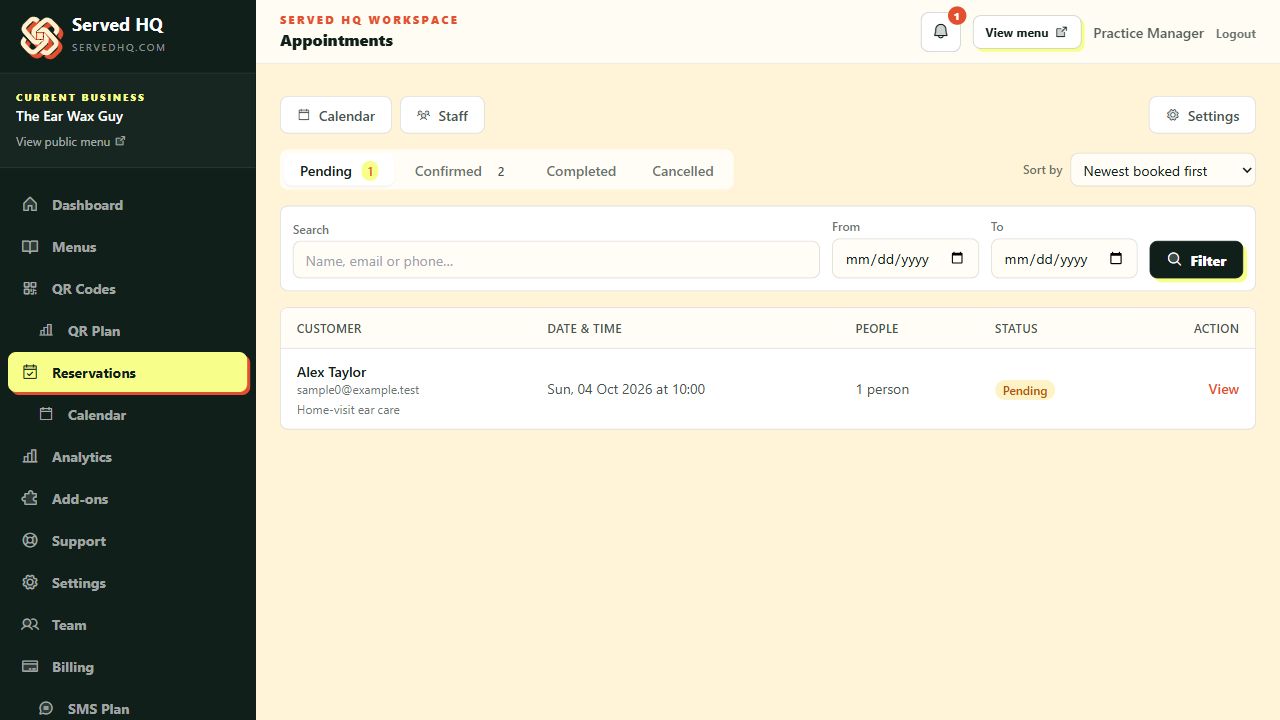Switch to the Pending tab

339,171
